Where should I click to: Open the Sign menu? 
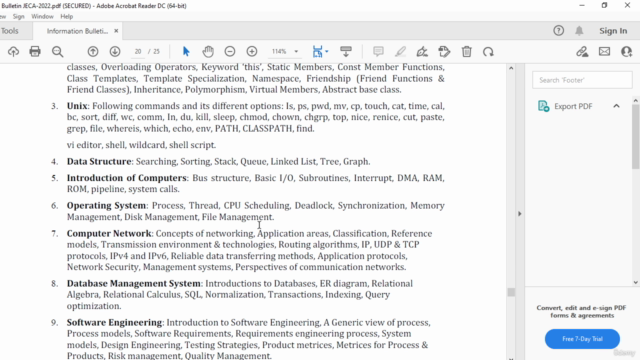coord(18,16)
